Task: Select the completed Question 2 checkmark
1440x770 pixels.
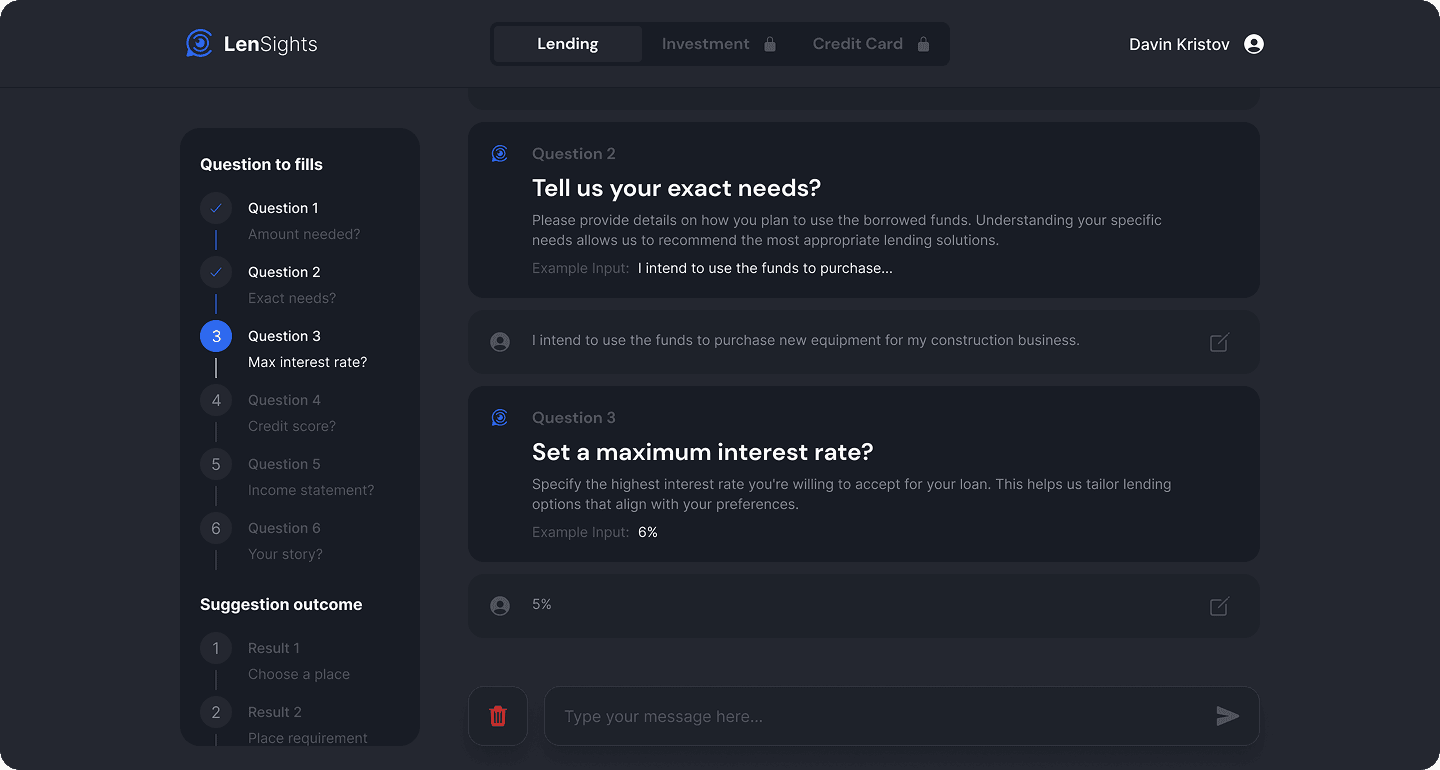Action: (216, 272)
